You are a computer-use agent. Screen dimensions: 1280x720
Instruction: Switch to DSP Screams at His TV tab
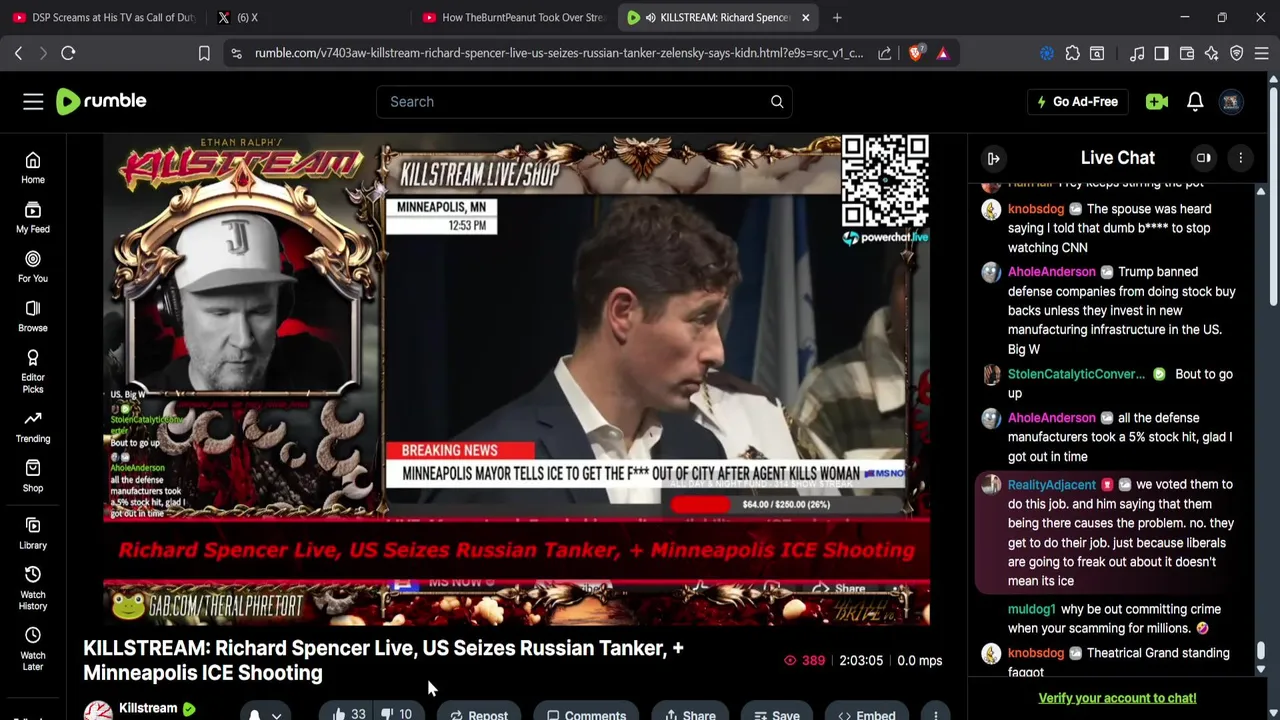click(104, 17)
